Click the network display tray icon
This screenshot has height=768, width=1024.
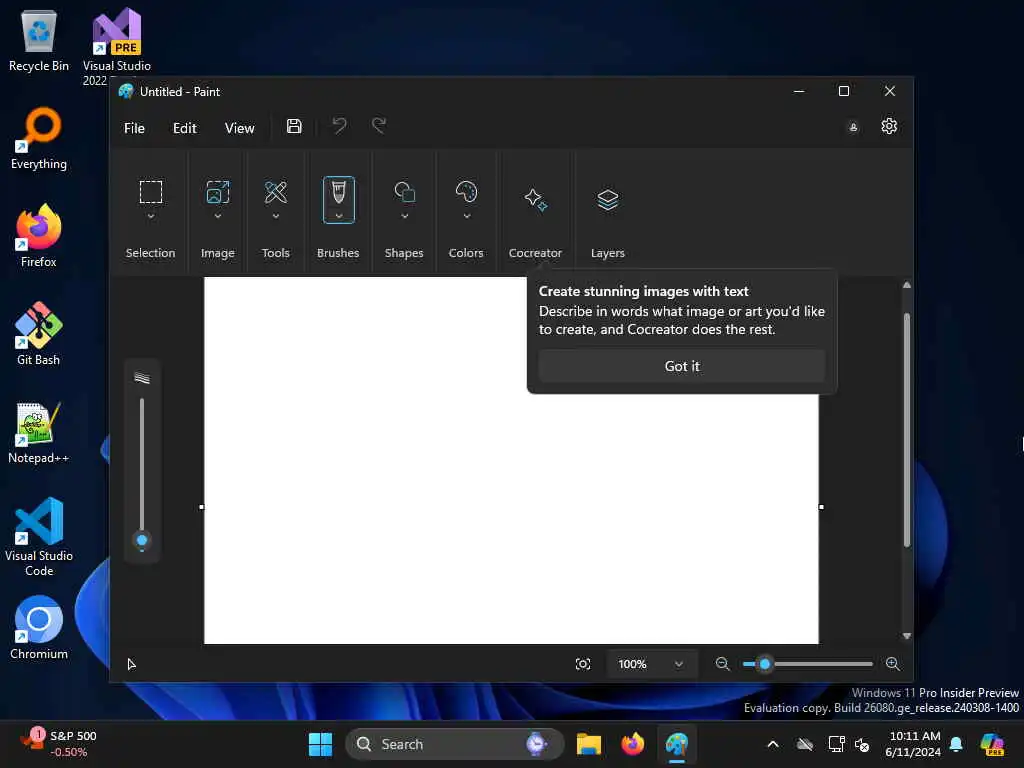[x=837, y=744]
